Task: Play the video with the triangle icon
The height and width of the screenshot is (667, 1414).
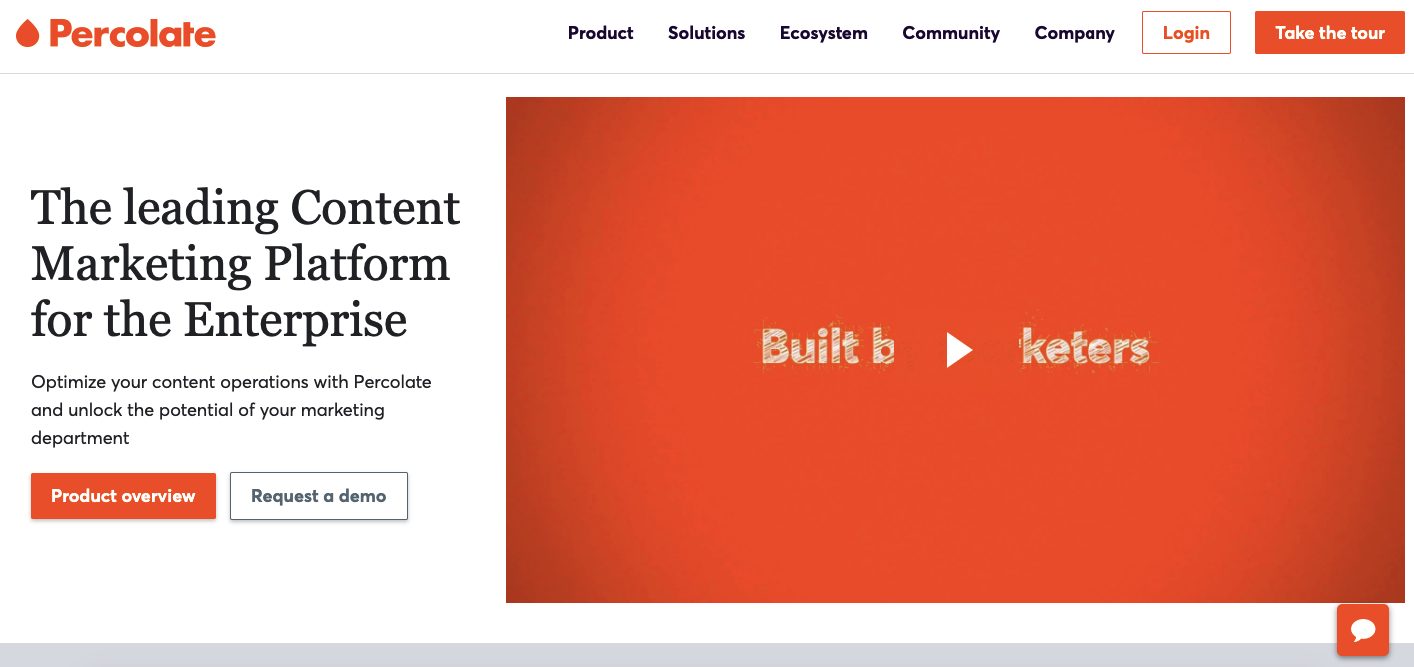Action: (959, 350)
